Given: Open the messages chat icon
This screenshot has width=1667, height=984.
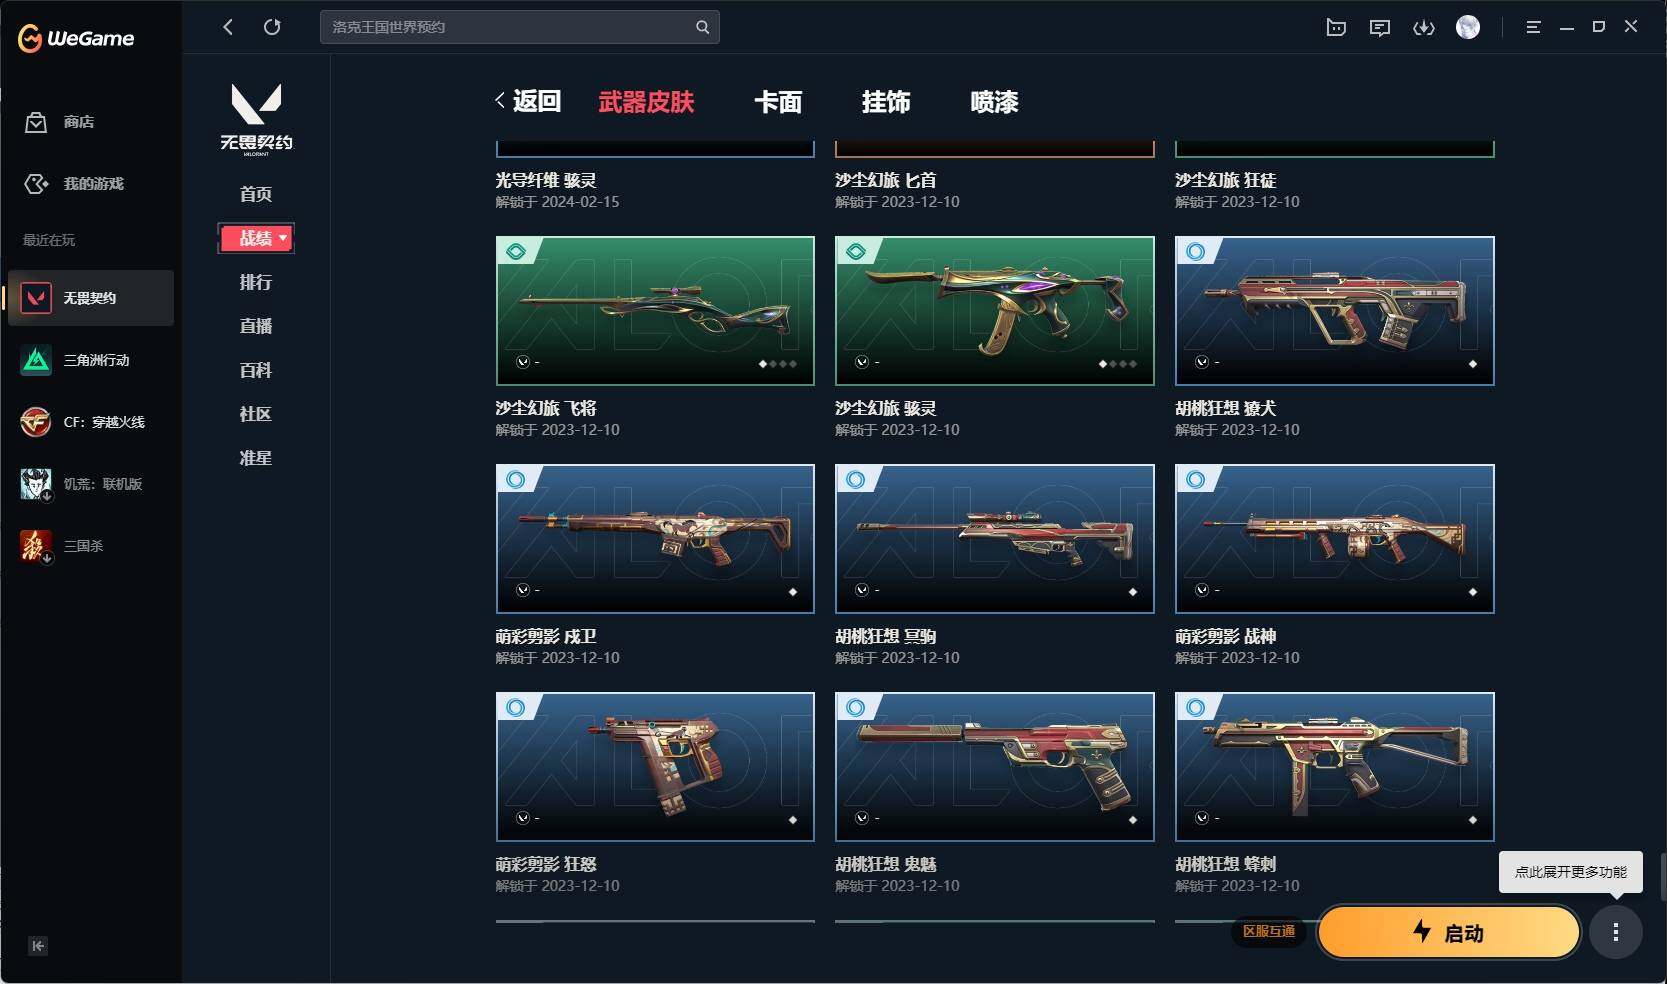Looking at the screenshot, I should point(1379,28).
